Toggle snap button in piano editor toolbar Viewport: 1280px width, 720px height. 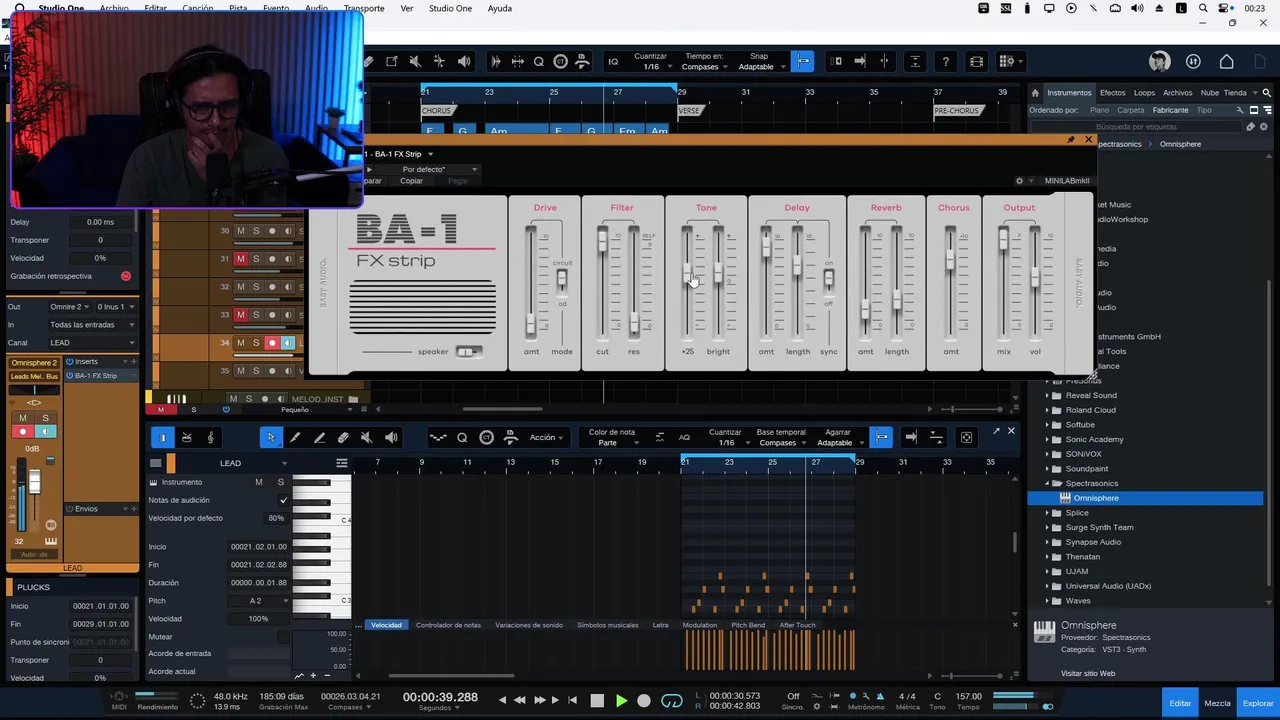881,438
